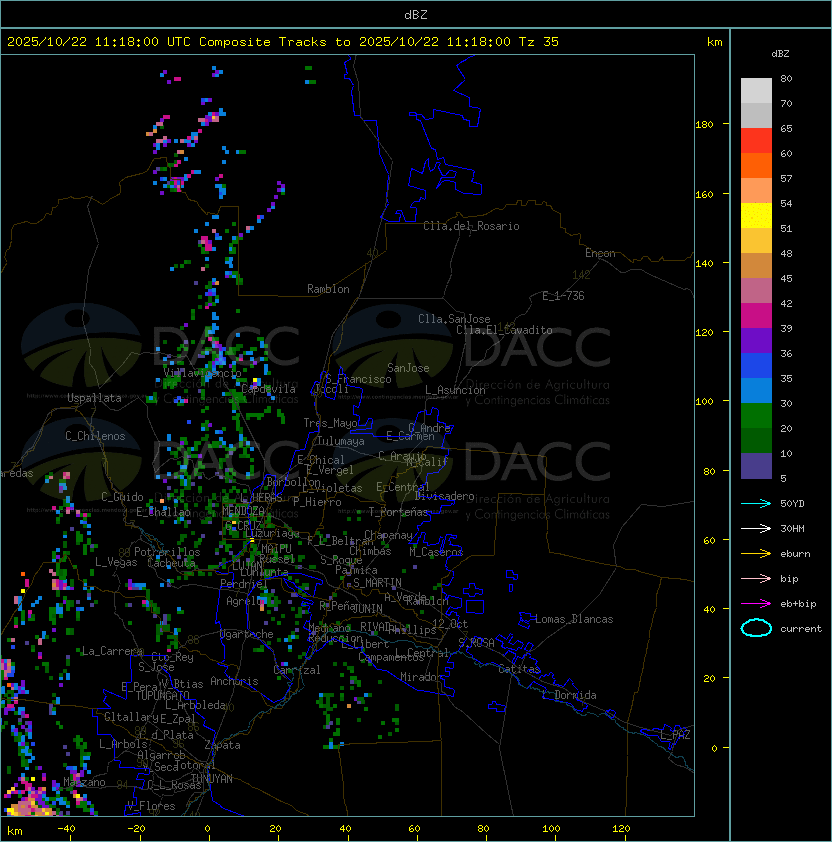Screen dimensions: 832x842
Task: Click the TUNUYAN map label
Action: pos(212,779)
